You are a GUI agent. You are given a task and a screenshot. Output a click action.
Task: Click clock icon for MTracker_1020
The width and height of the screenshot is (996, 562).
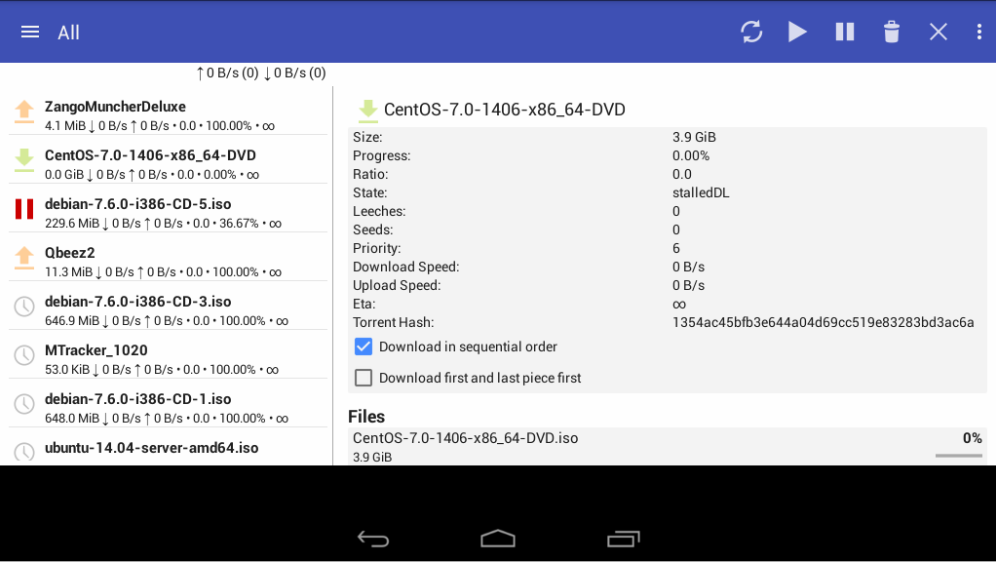(24, 355)
